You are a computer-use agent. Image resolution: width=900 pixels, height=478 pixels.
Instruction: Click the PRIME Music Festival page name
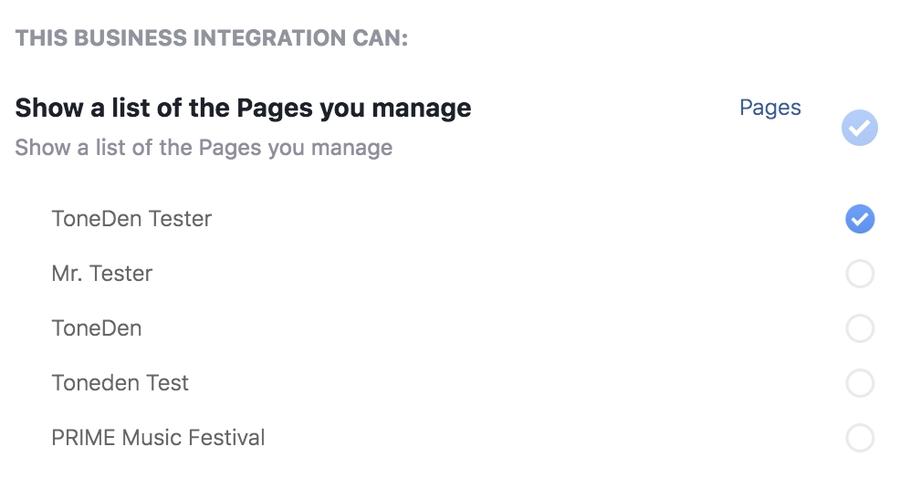click(158, 438)
